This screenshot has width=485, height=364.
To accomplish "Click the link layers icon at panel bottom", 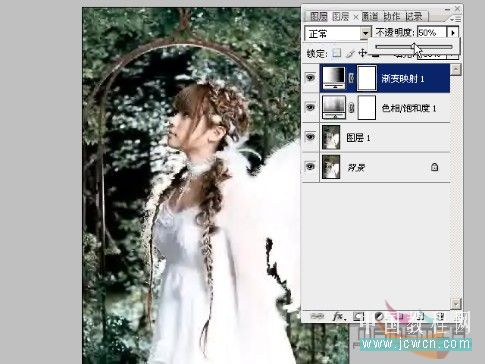I will 317,316.
